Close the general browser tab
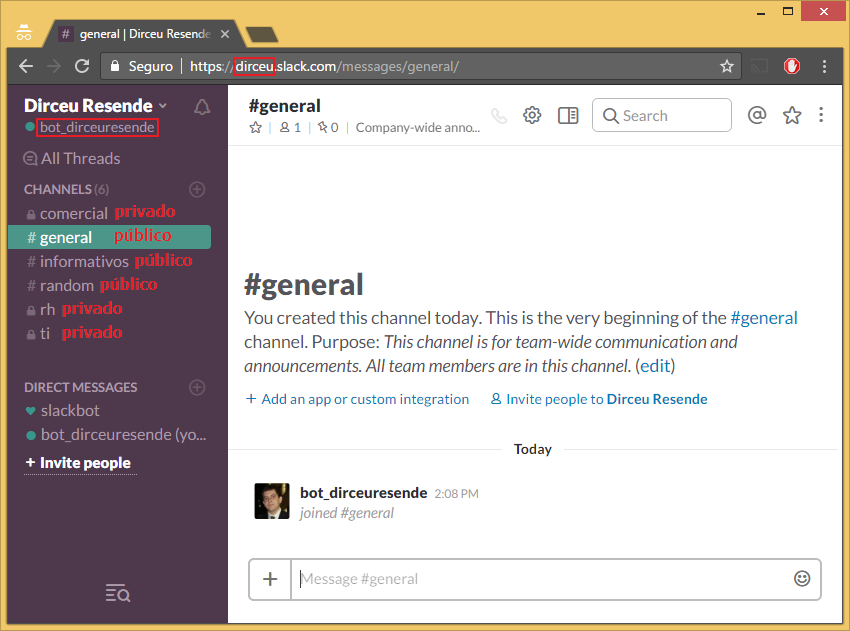This screenshot has width=850, height=631. 225,34
